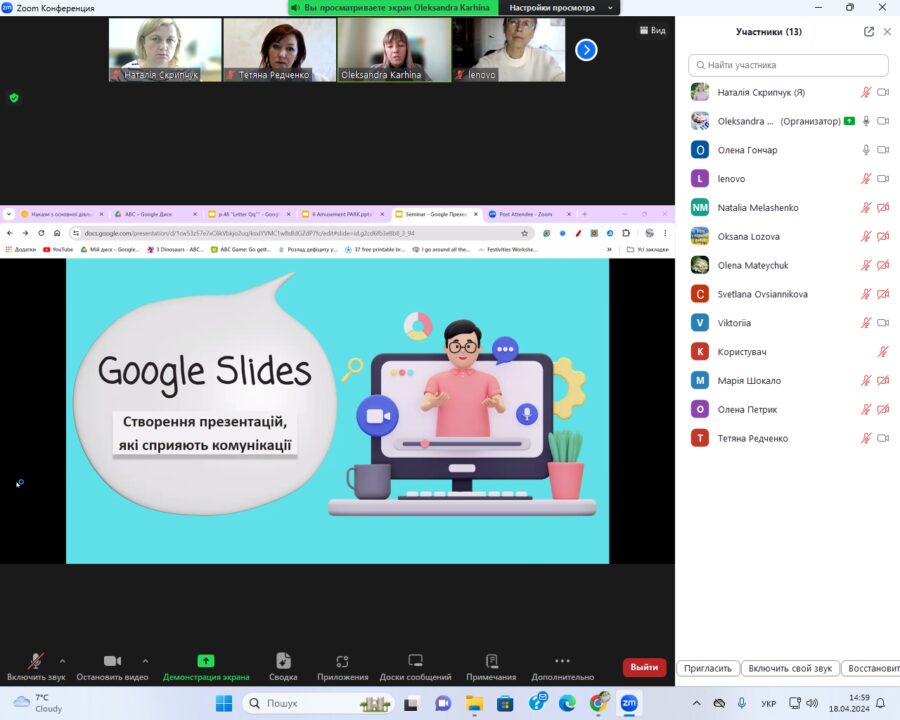Viewport: 900px width, 720px height.
Task: Open Приложения apps in Zoom toolbar
Action: [x=343, y=667]
